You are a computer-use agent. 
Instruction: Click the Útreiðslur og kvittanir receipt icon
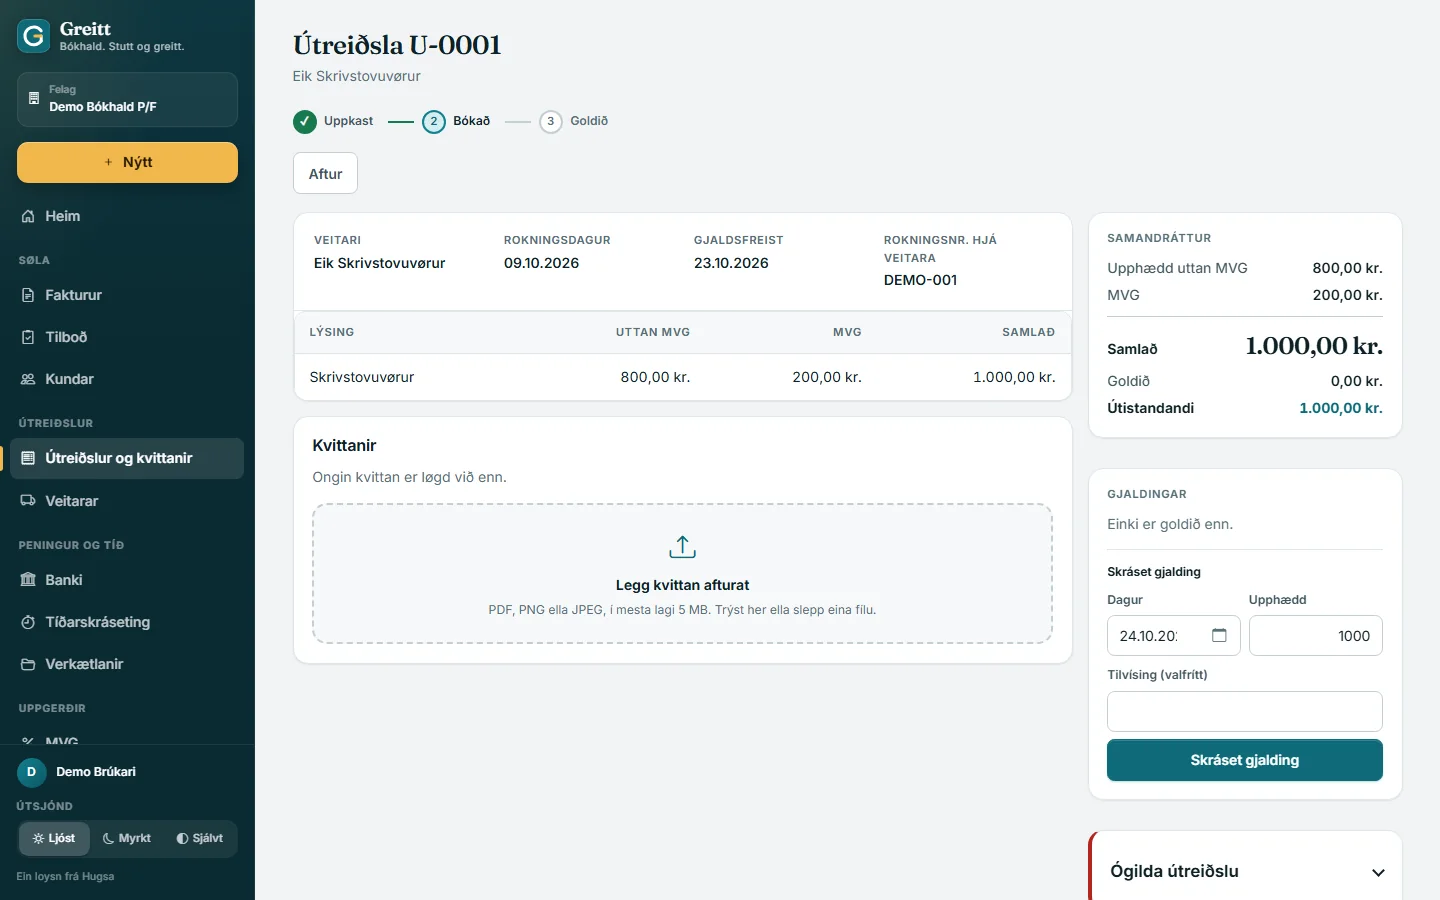coord(28,458)
